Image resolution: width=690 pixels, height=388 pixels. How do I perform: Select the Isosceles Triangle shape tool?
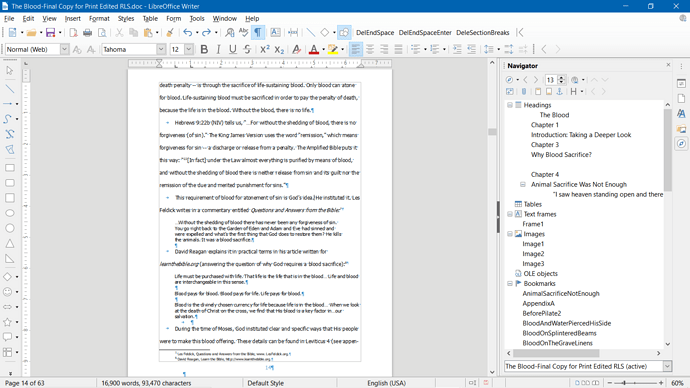(x=10, y=244)
